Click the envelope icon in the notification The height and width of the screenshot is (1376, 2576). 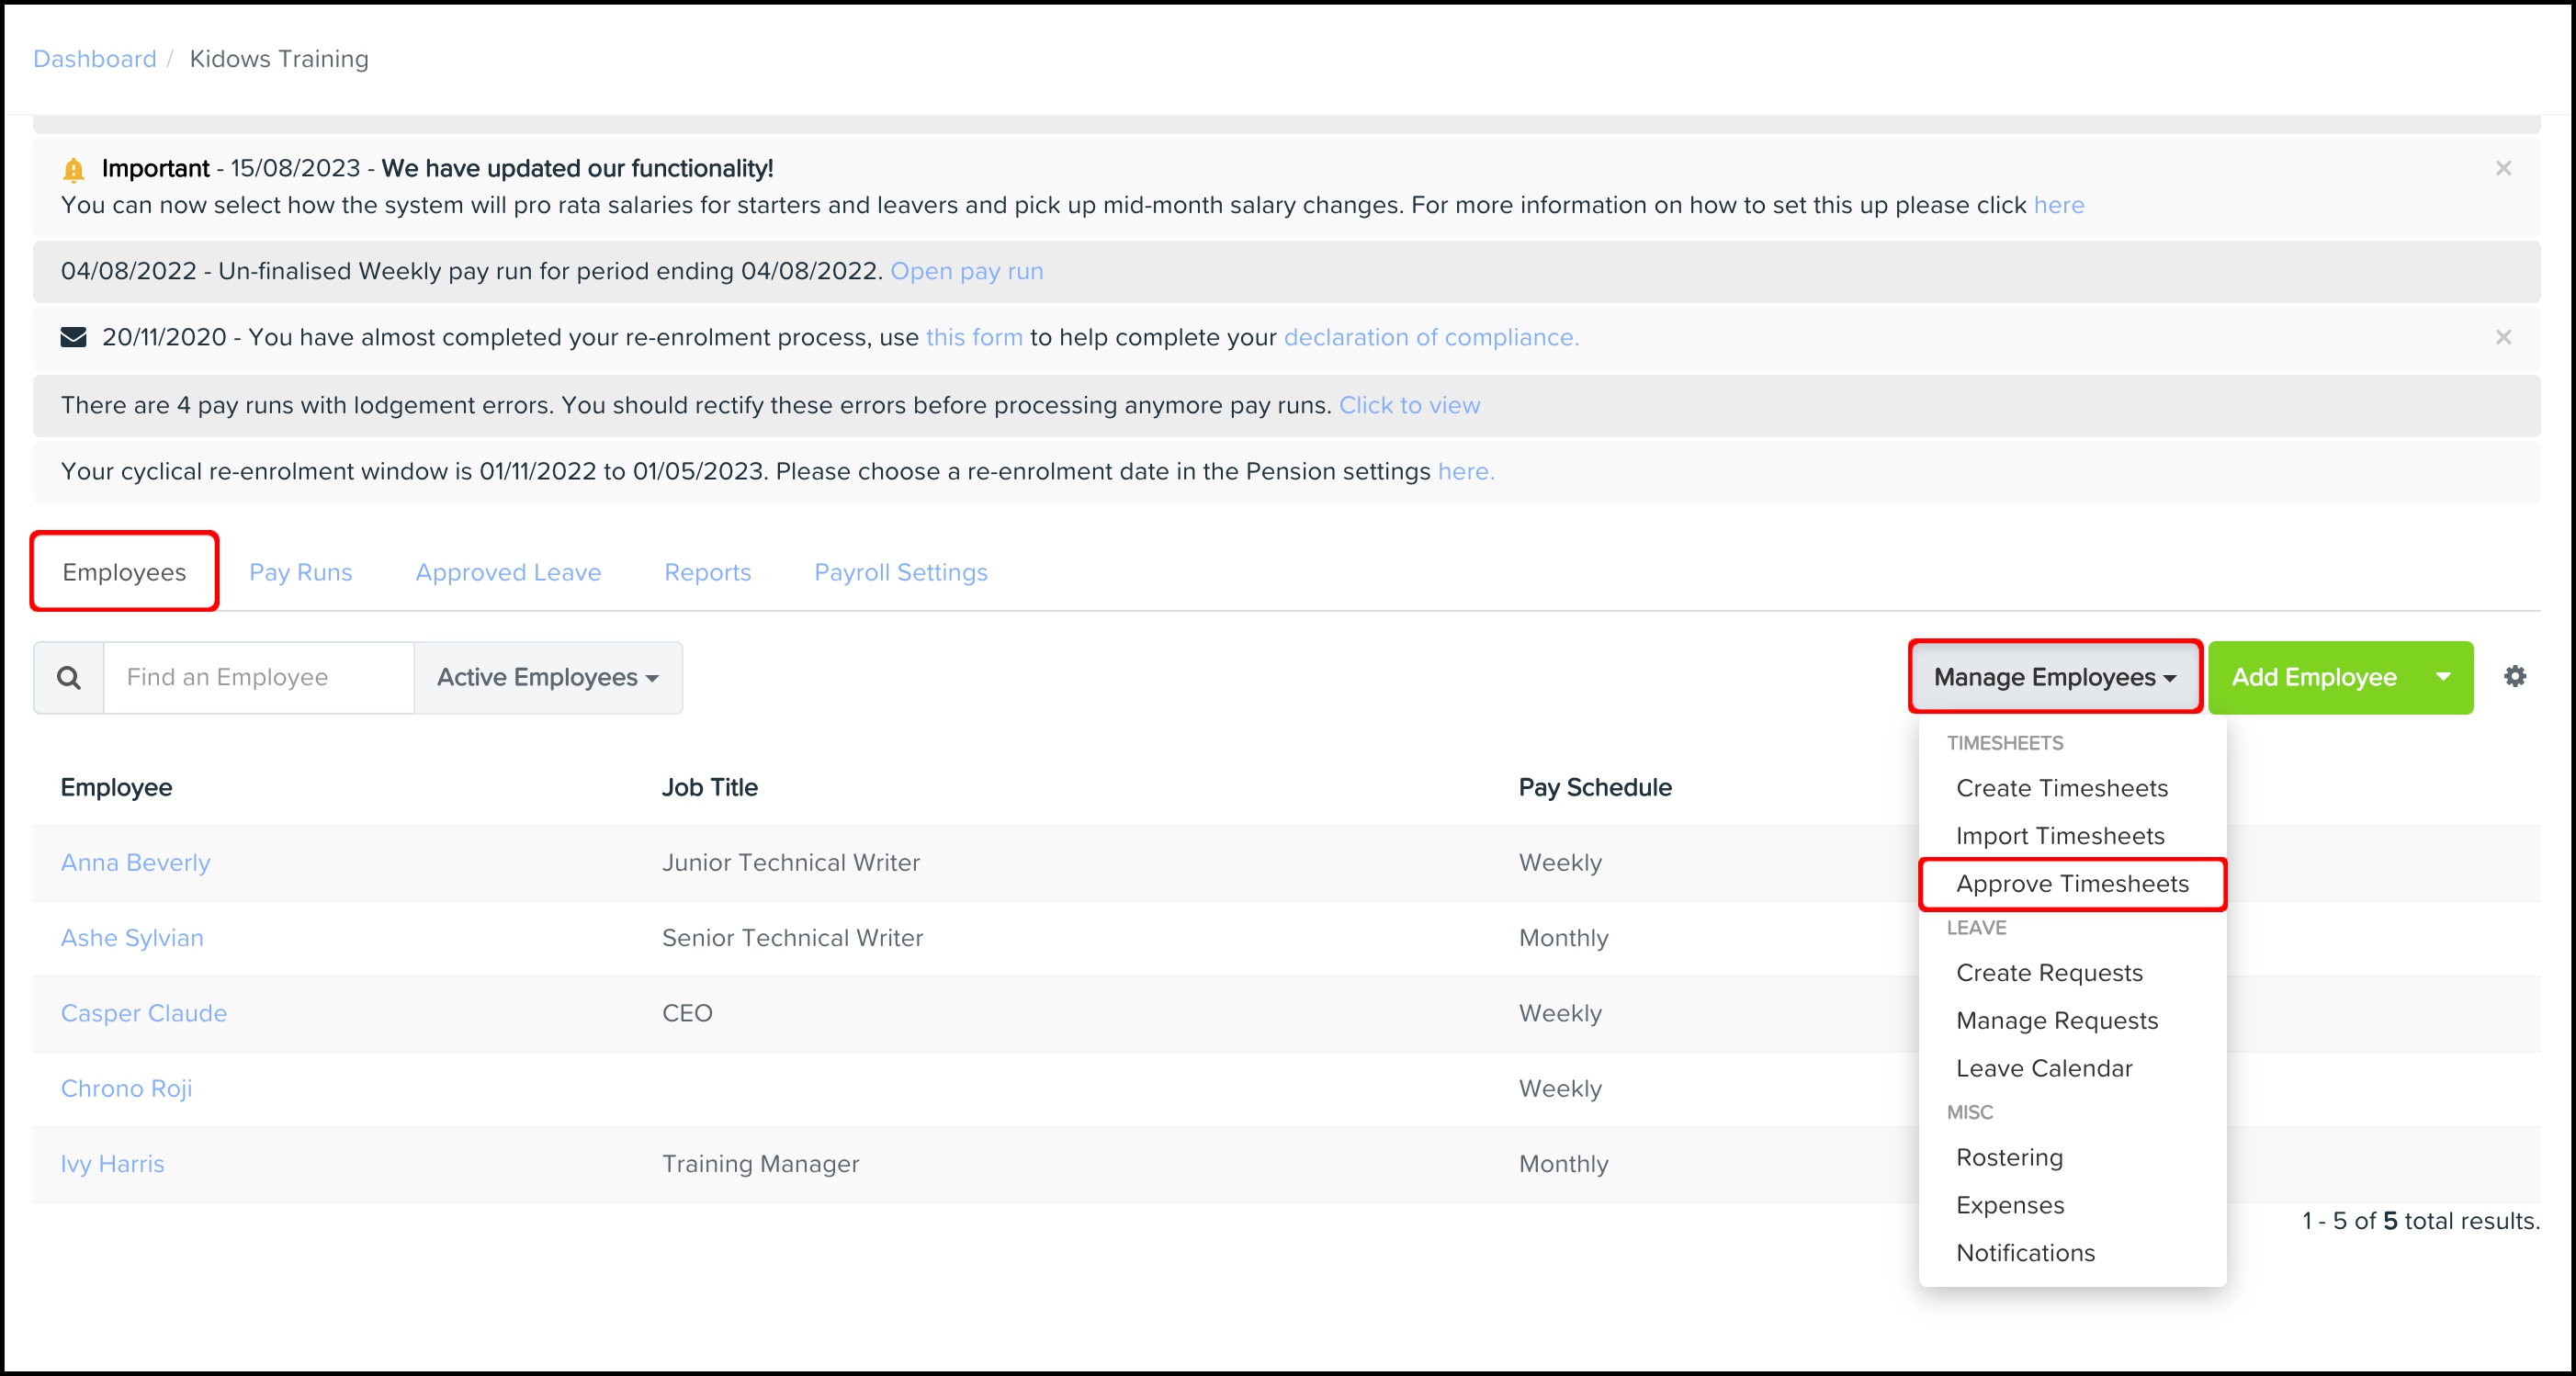point(74,337)
